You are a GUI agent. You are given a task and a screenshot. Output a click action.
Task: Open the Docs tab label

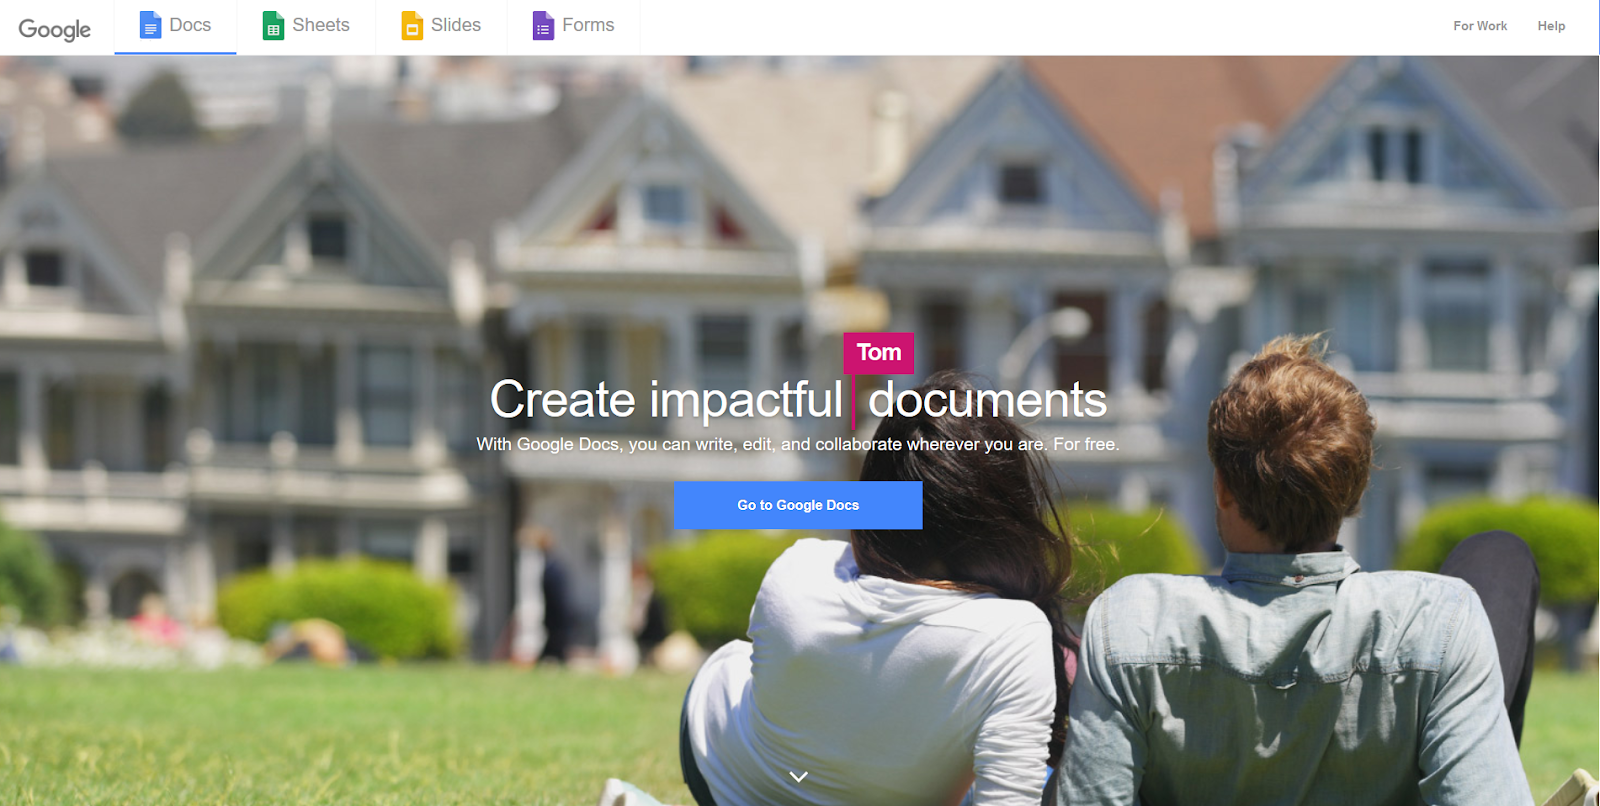click(x=190, y=25)
